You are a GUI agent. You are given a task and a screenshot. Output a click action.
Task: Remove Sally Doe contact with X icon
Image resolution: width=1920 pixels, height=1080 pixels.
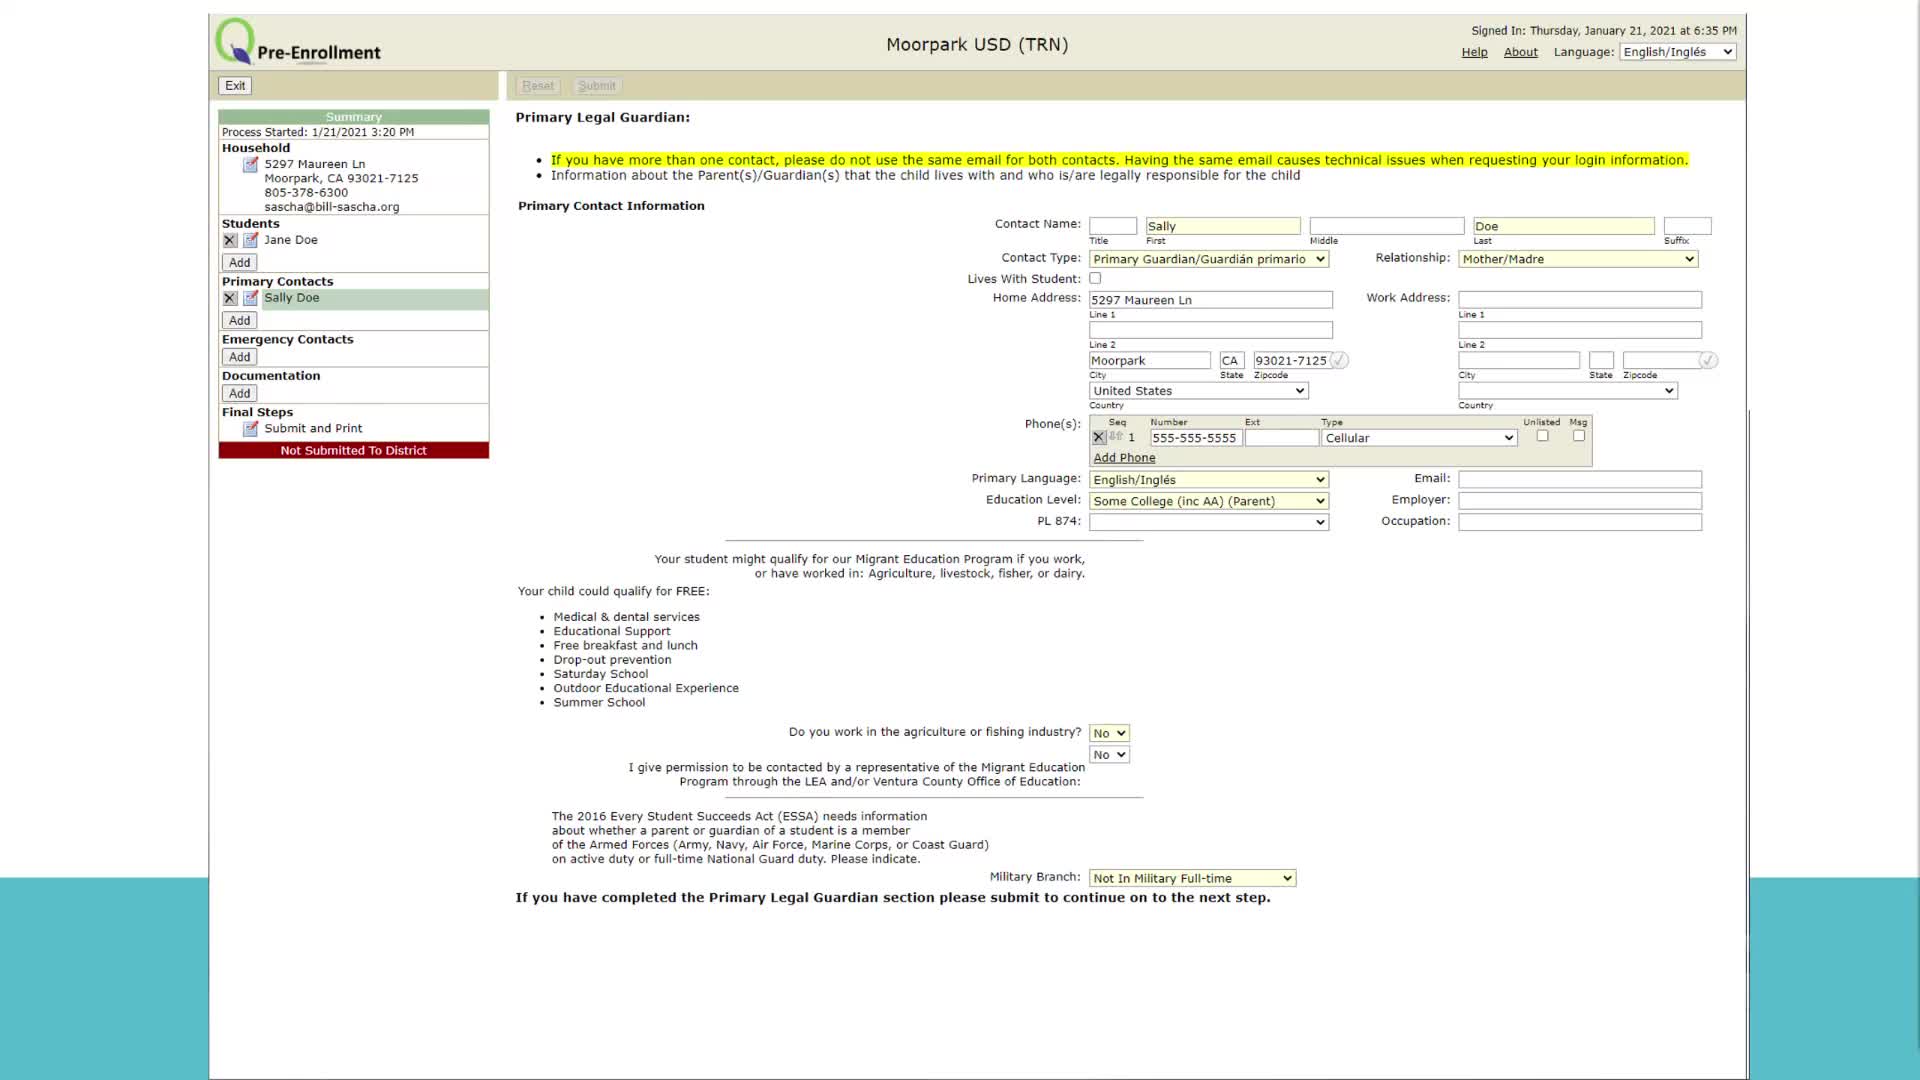[x=230, y=299]
